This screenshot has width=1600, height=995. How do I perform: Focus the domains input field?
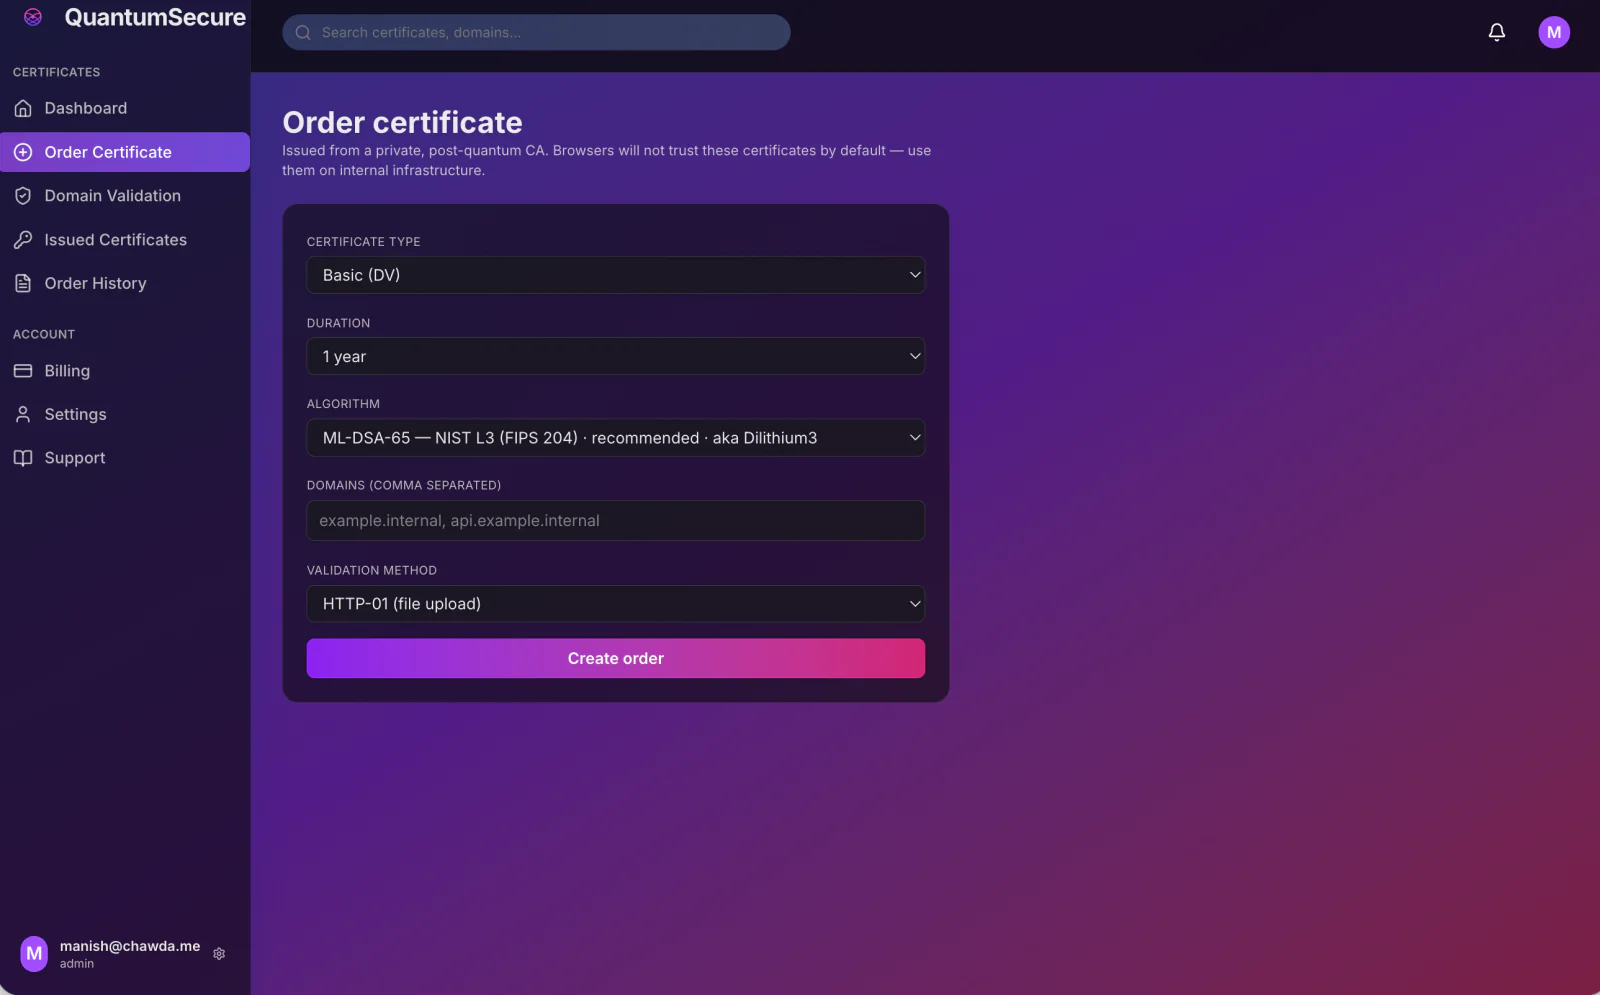coord(615,521)
